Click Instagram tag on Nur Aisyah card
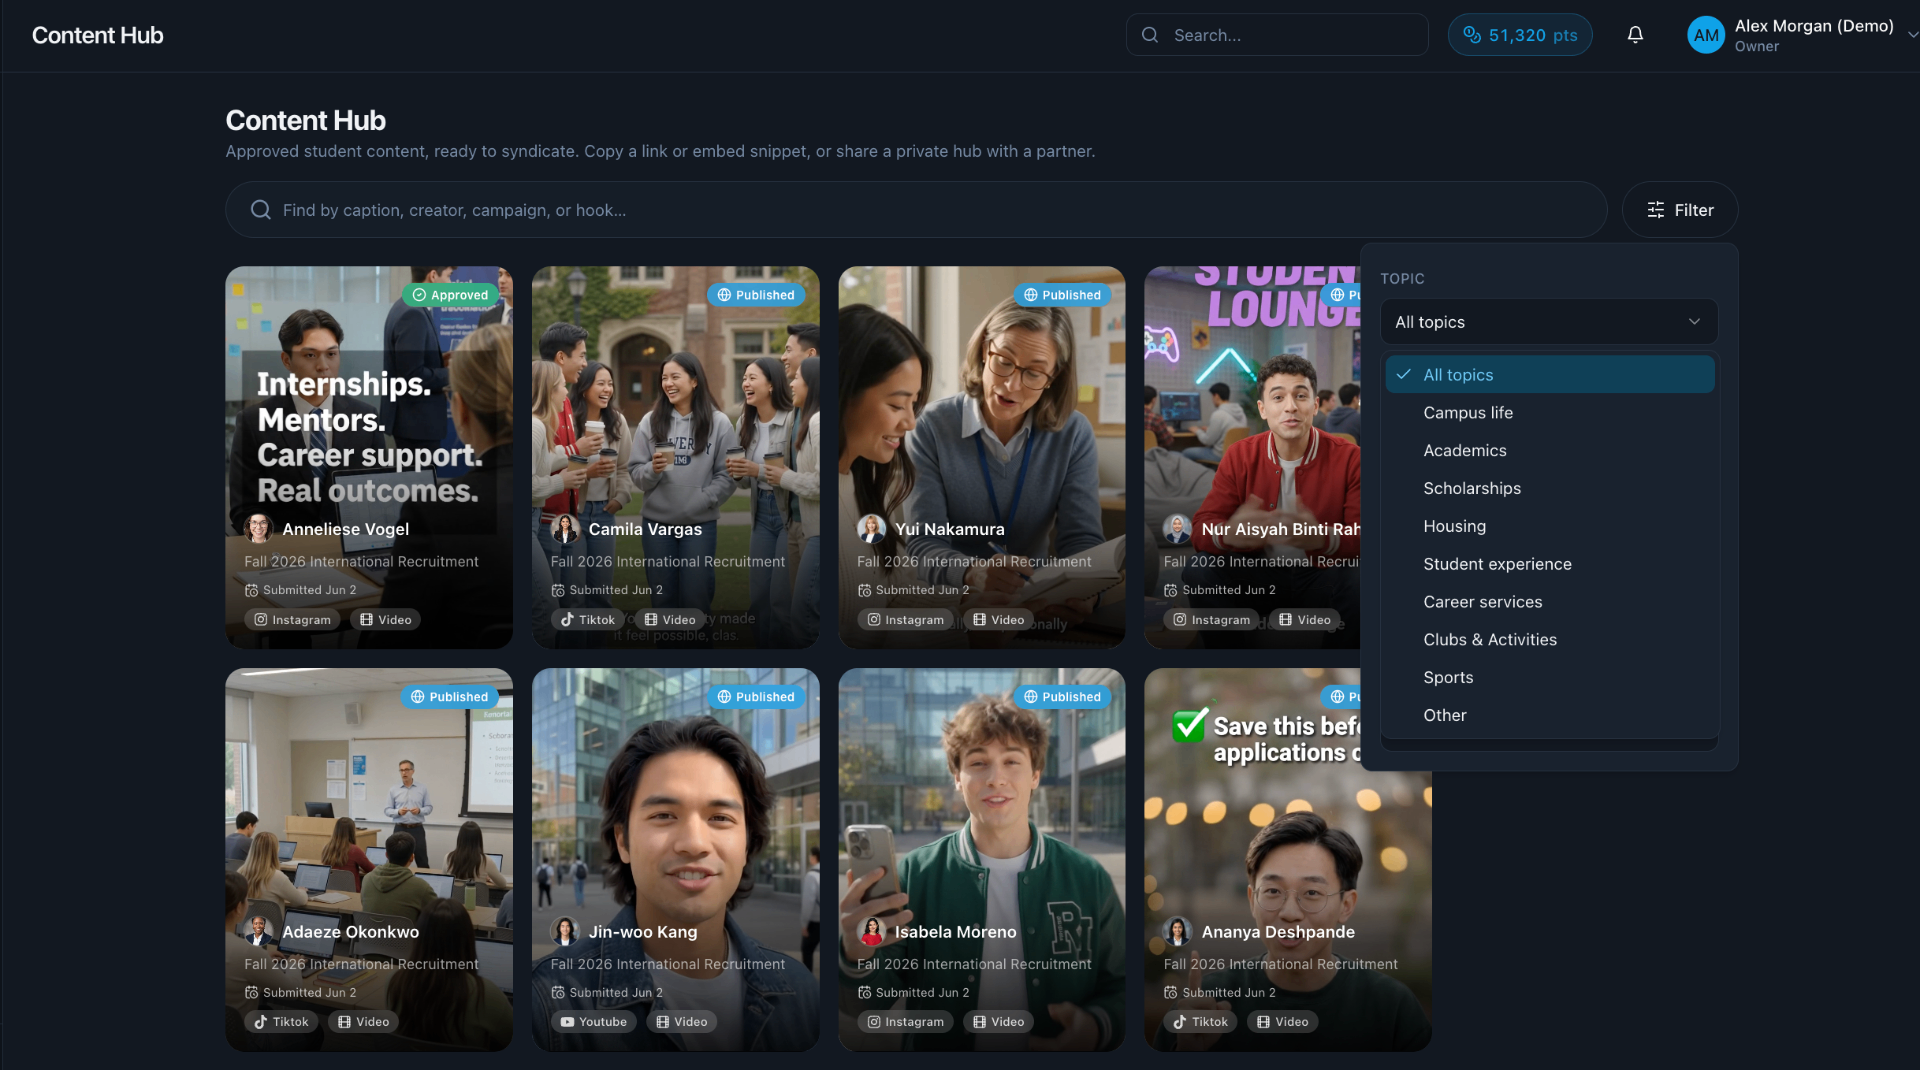 1212,620
